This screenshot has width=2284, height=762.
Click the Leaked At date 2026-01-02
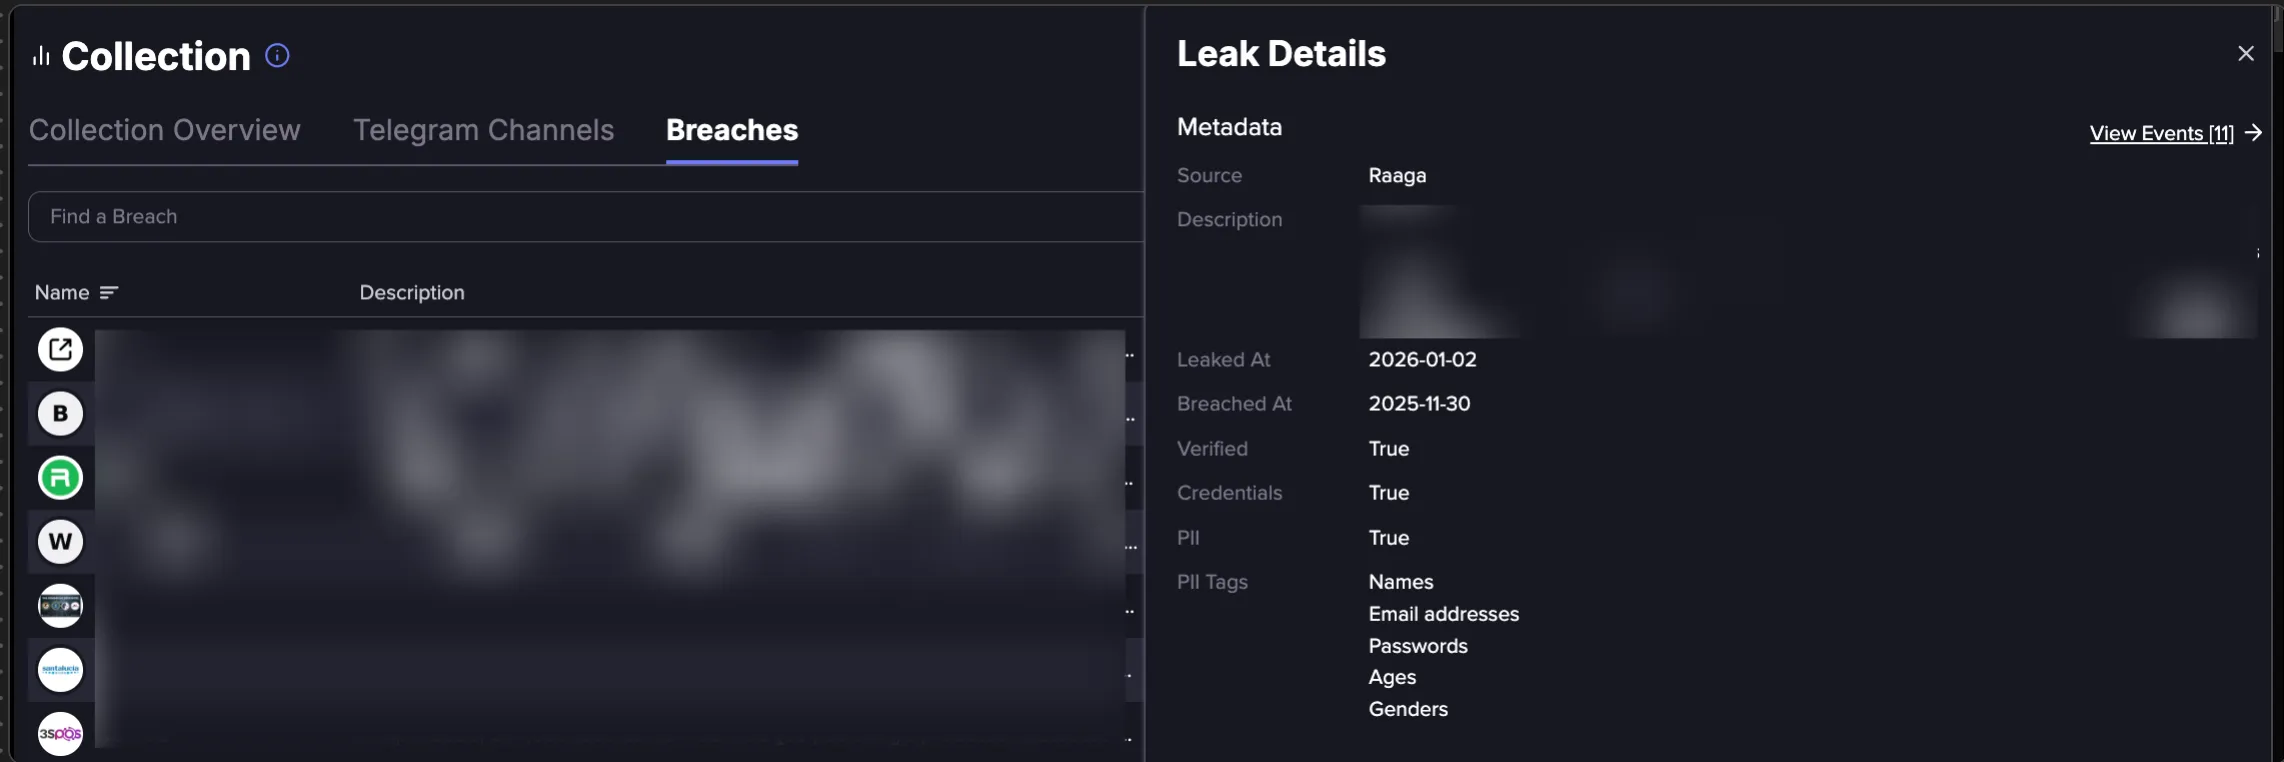click(x=1422, y=359)
